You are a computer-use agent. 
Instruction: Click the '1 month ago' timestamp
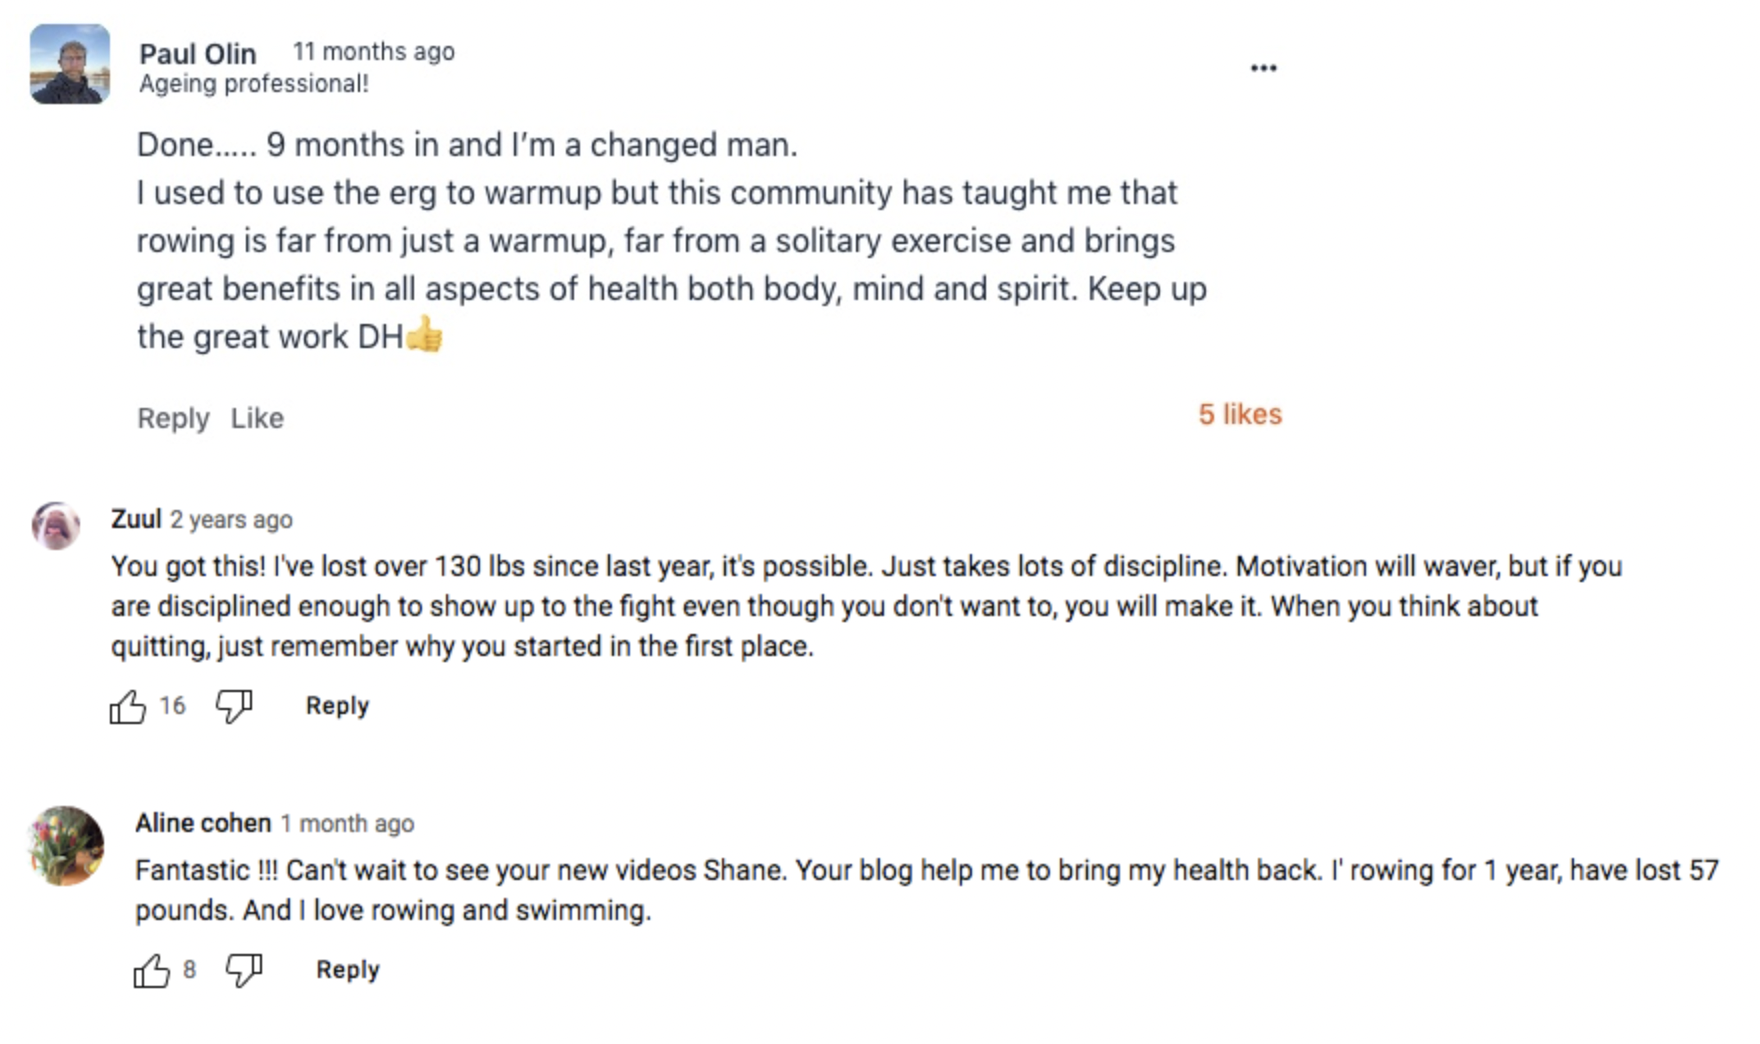tap(347, 824)
